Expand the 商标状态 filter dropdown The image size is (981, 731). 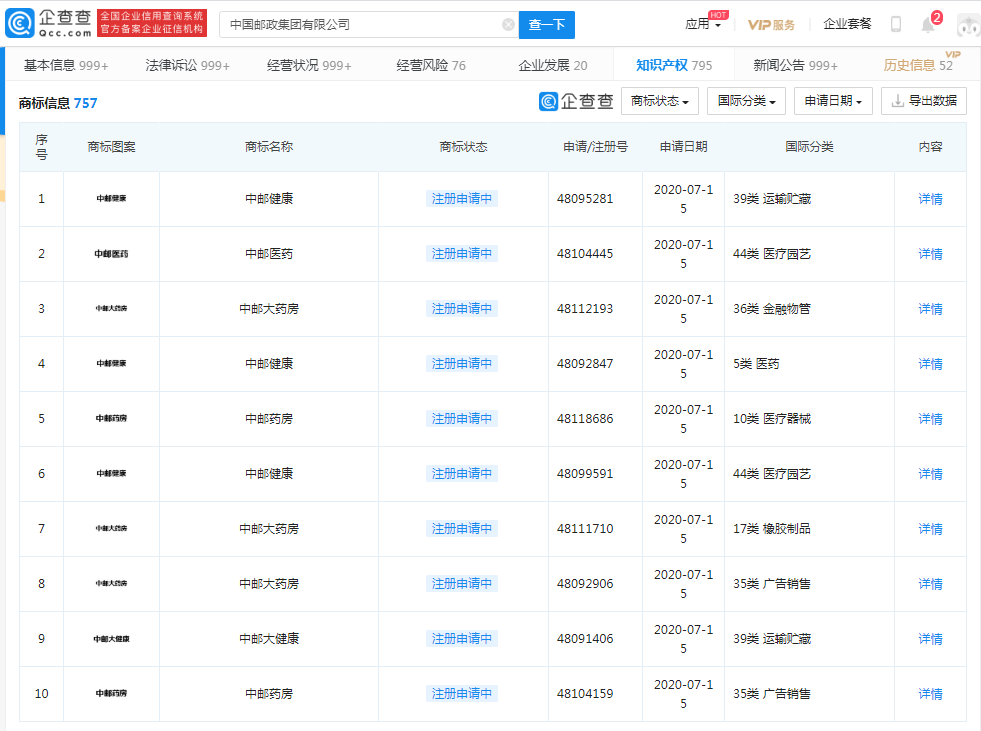tap(659, 101)
